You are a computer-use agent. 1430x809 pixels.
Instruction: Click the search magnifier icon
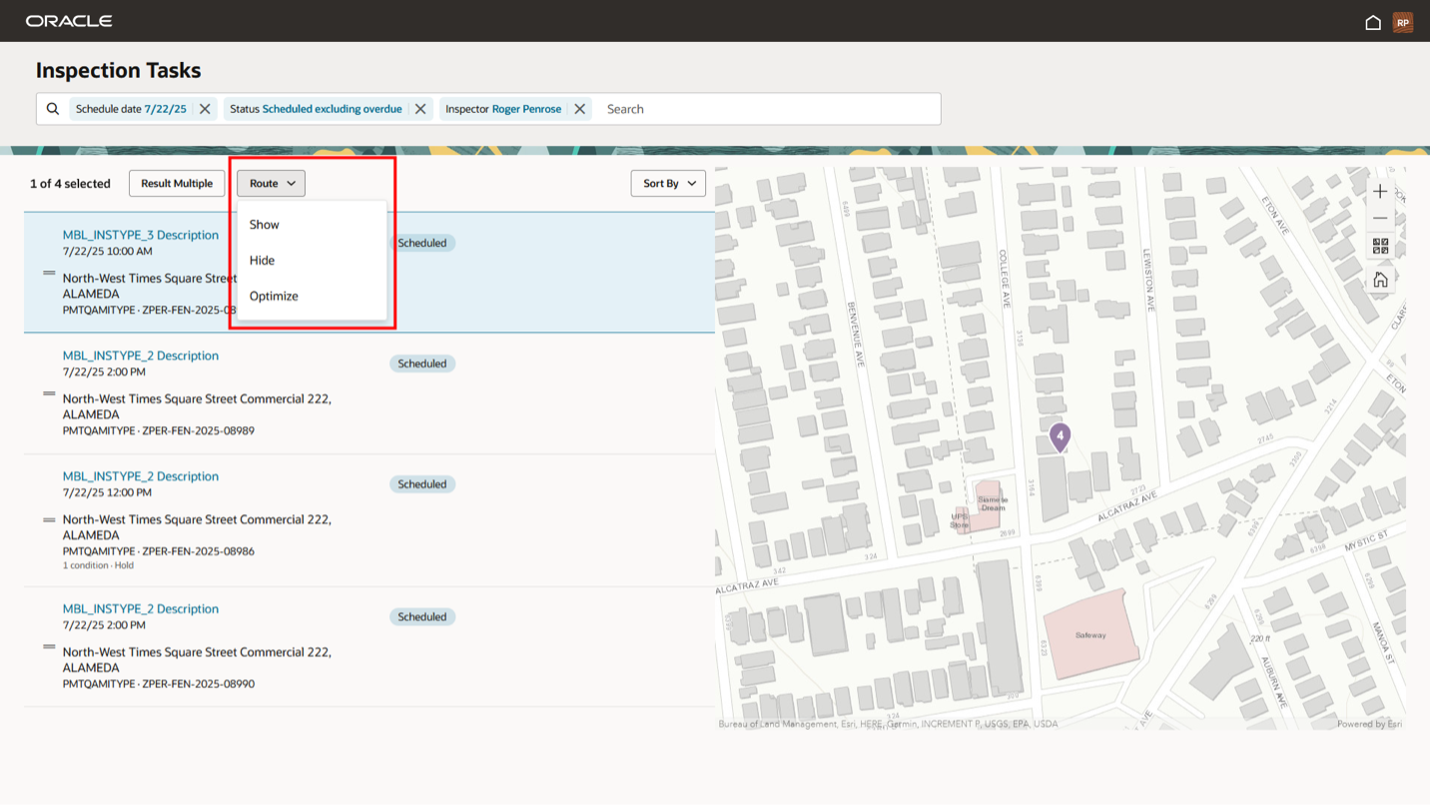pyautogui.click(x=52, y=108)
